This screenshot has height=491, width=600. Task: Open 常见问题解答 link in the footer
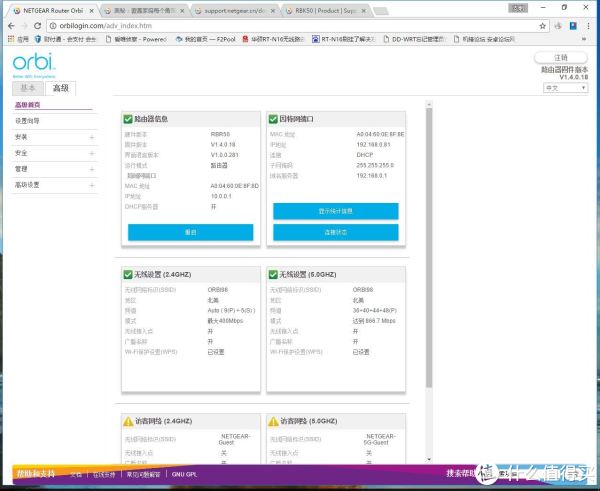pos(143,475)
